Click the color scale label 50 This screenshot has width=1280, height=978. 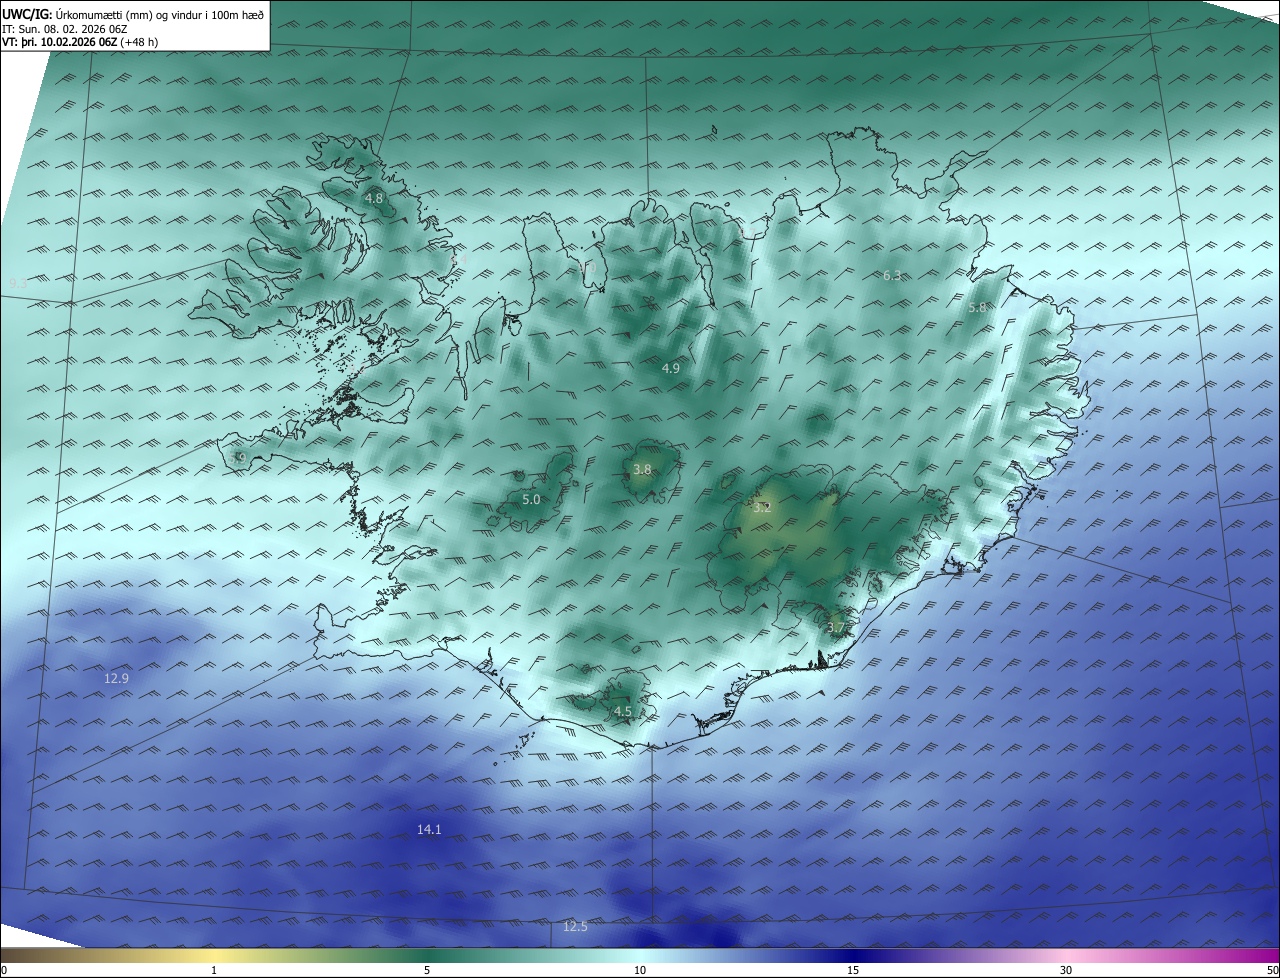1272,970
